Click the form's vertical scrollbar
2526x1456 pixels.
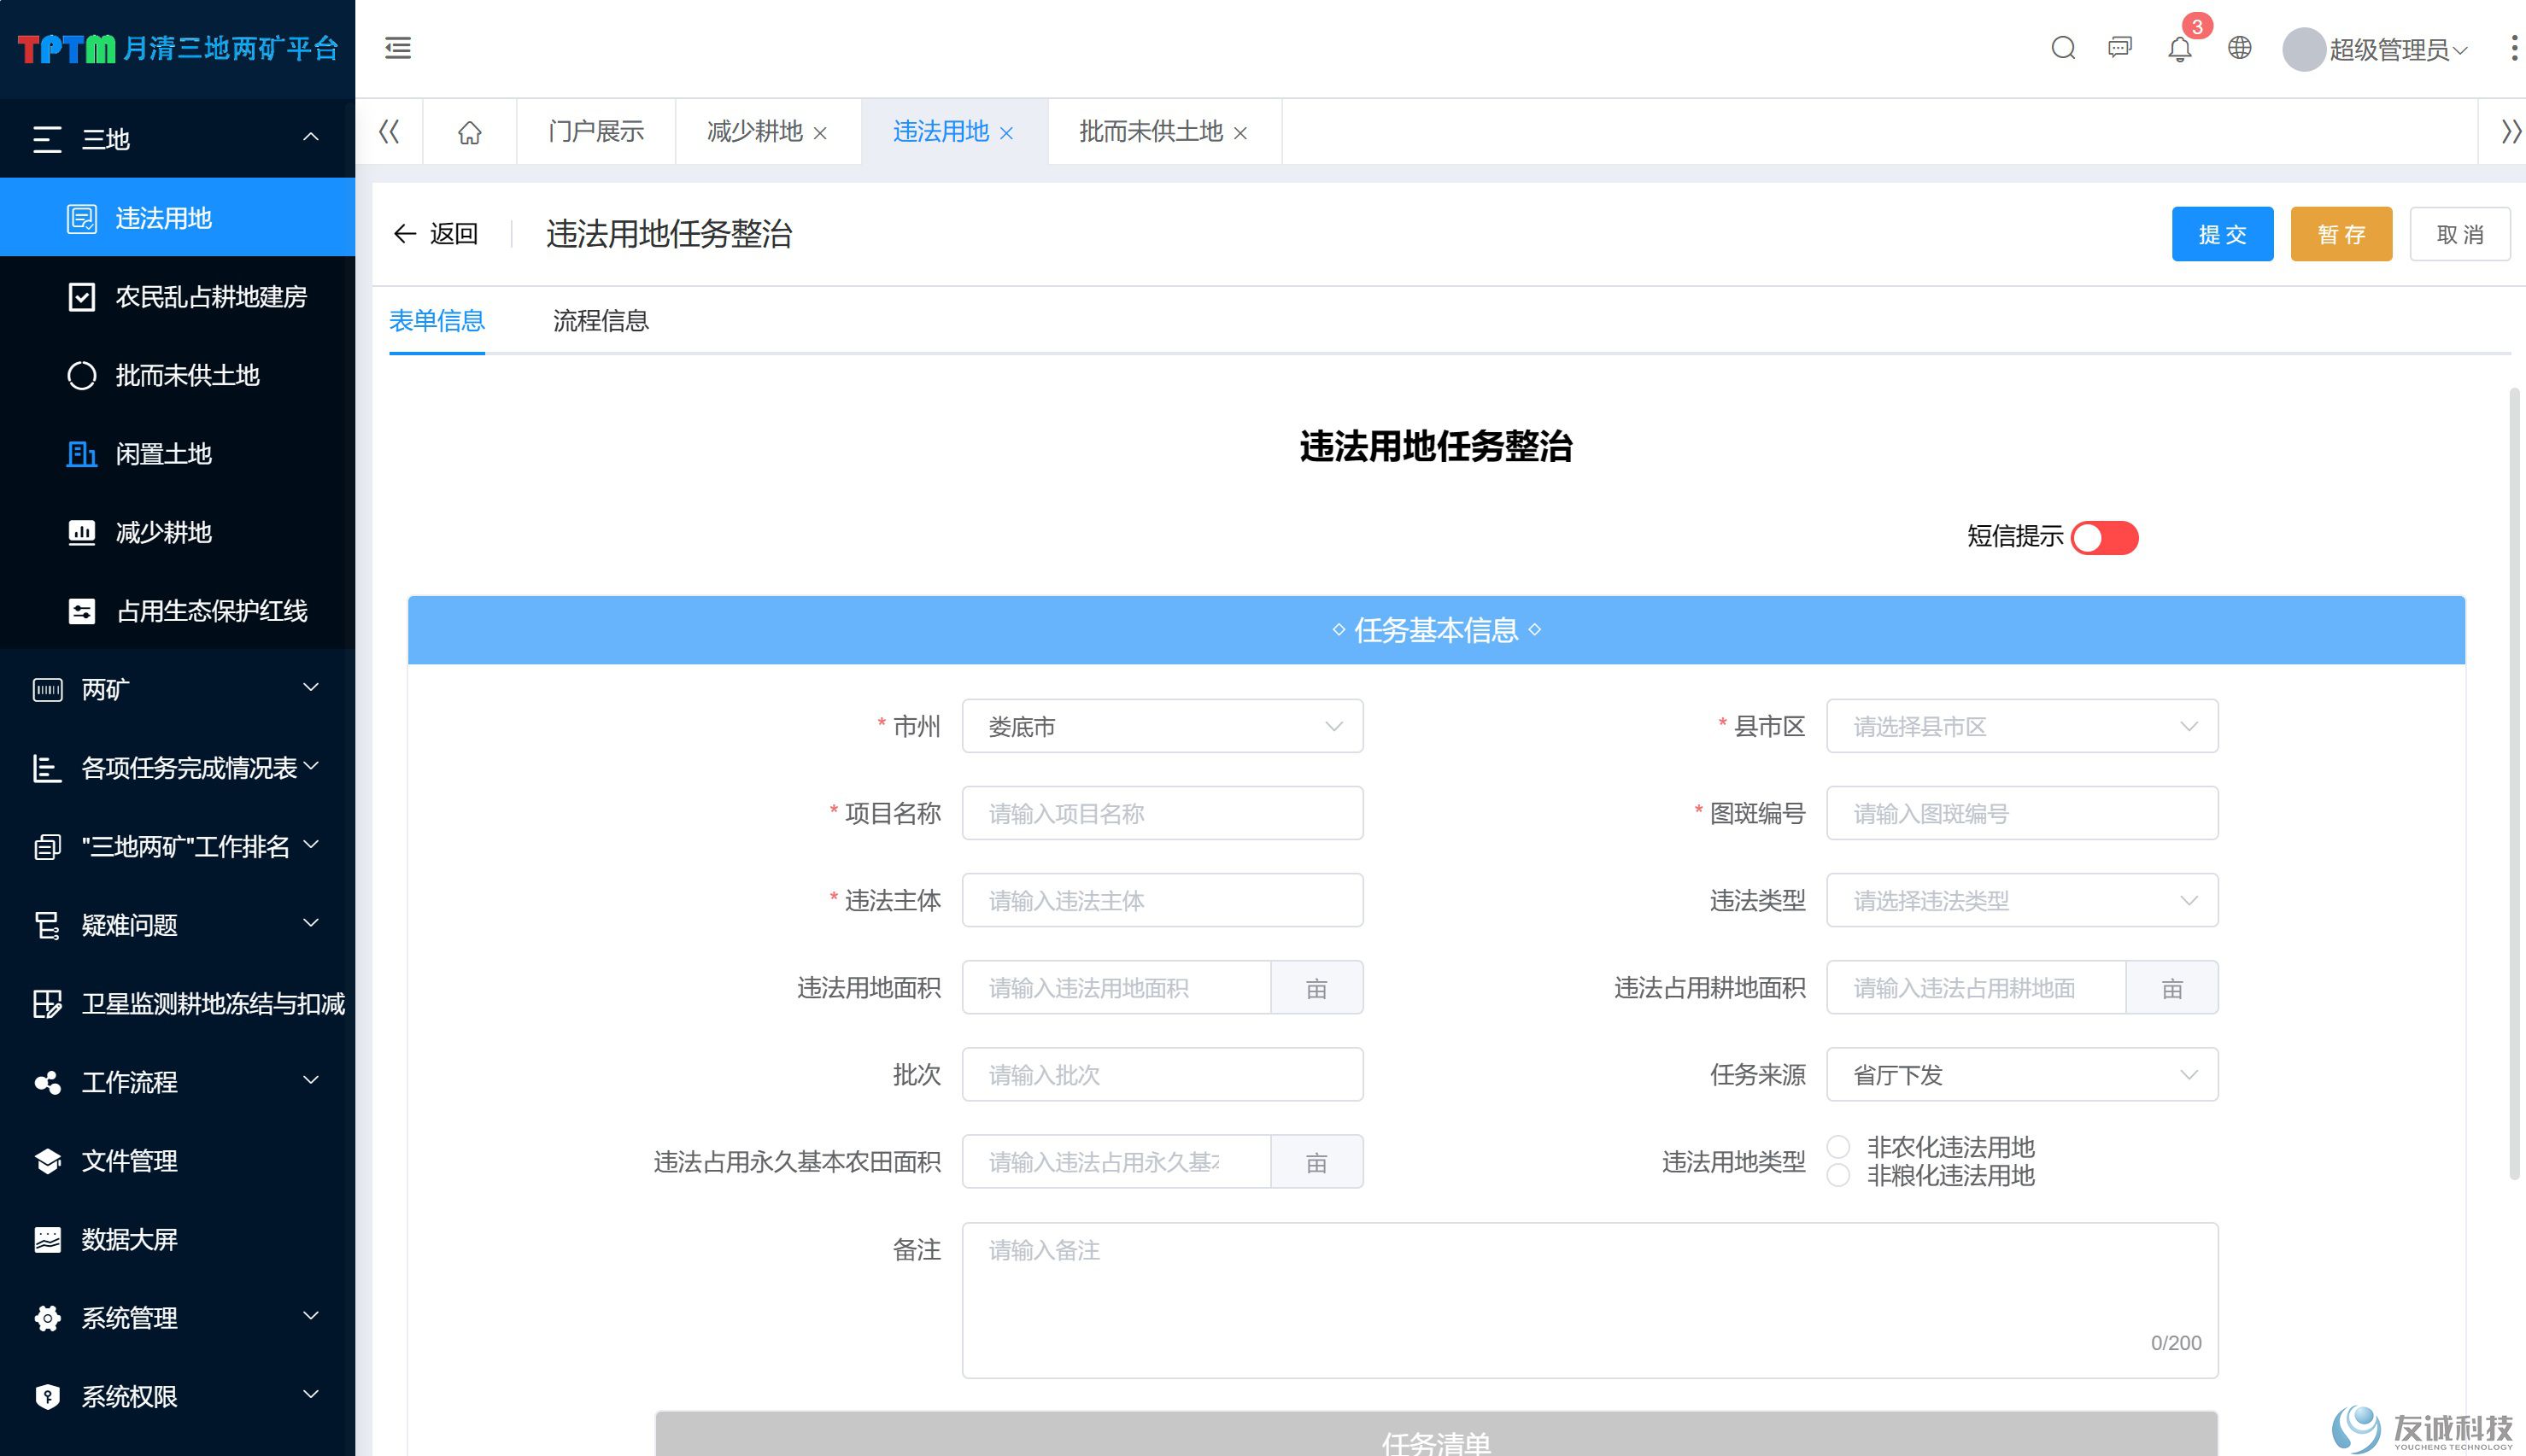[2515, 785]
